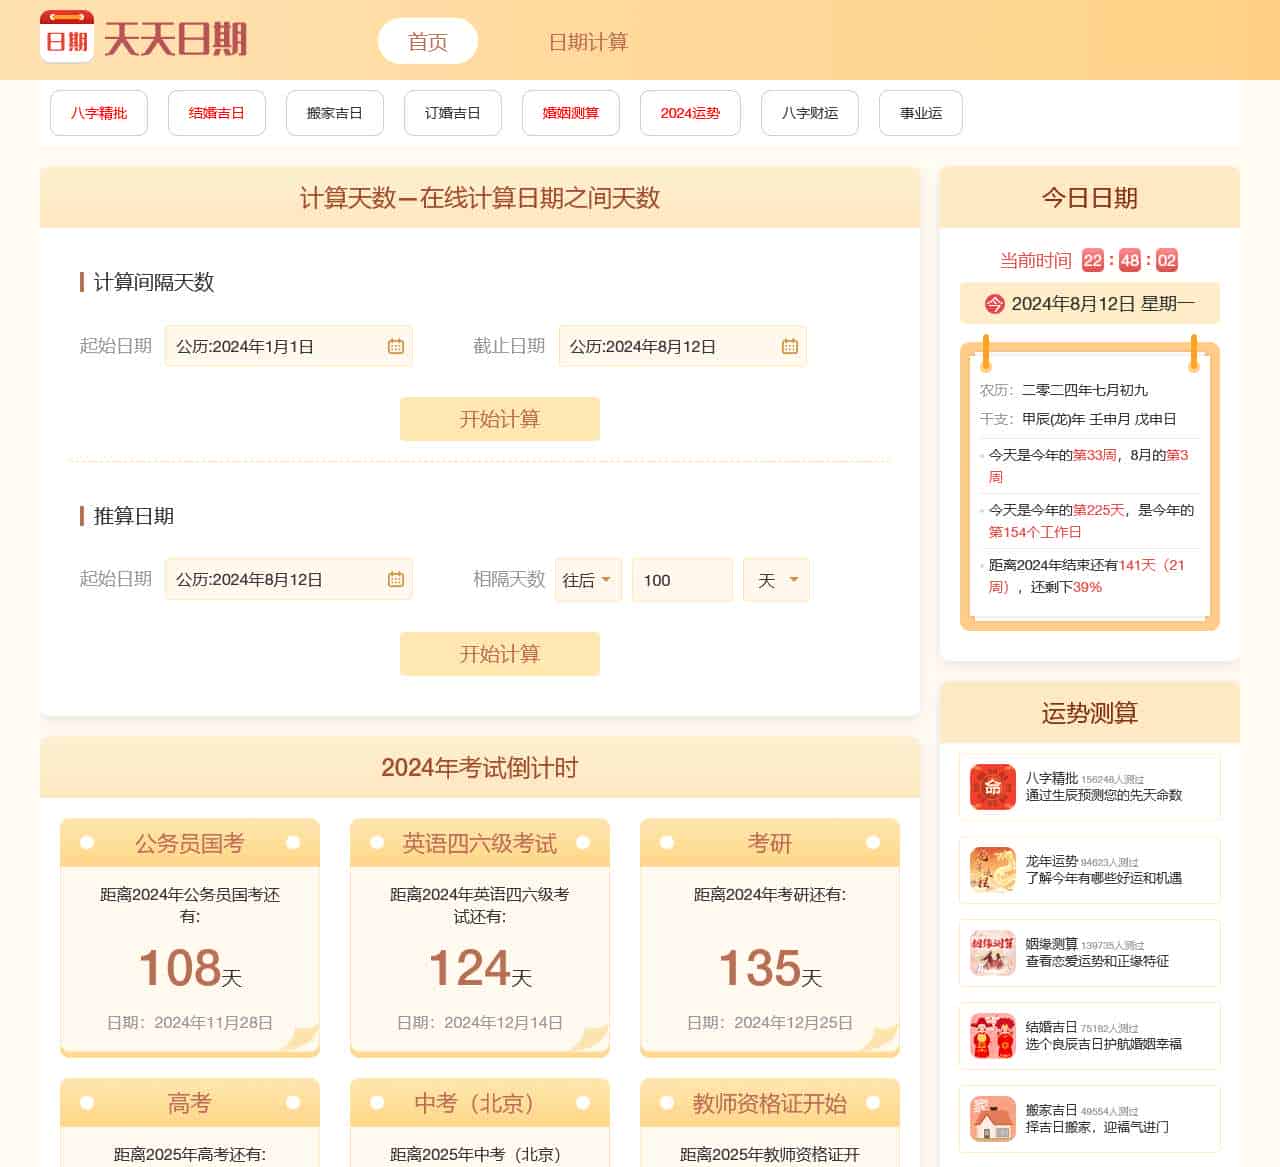Click the 龙年运势 thumbnail icon
Viewport: 1280px width, 1167px height.
point(992,869)
